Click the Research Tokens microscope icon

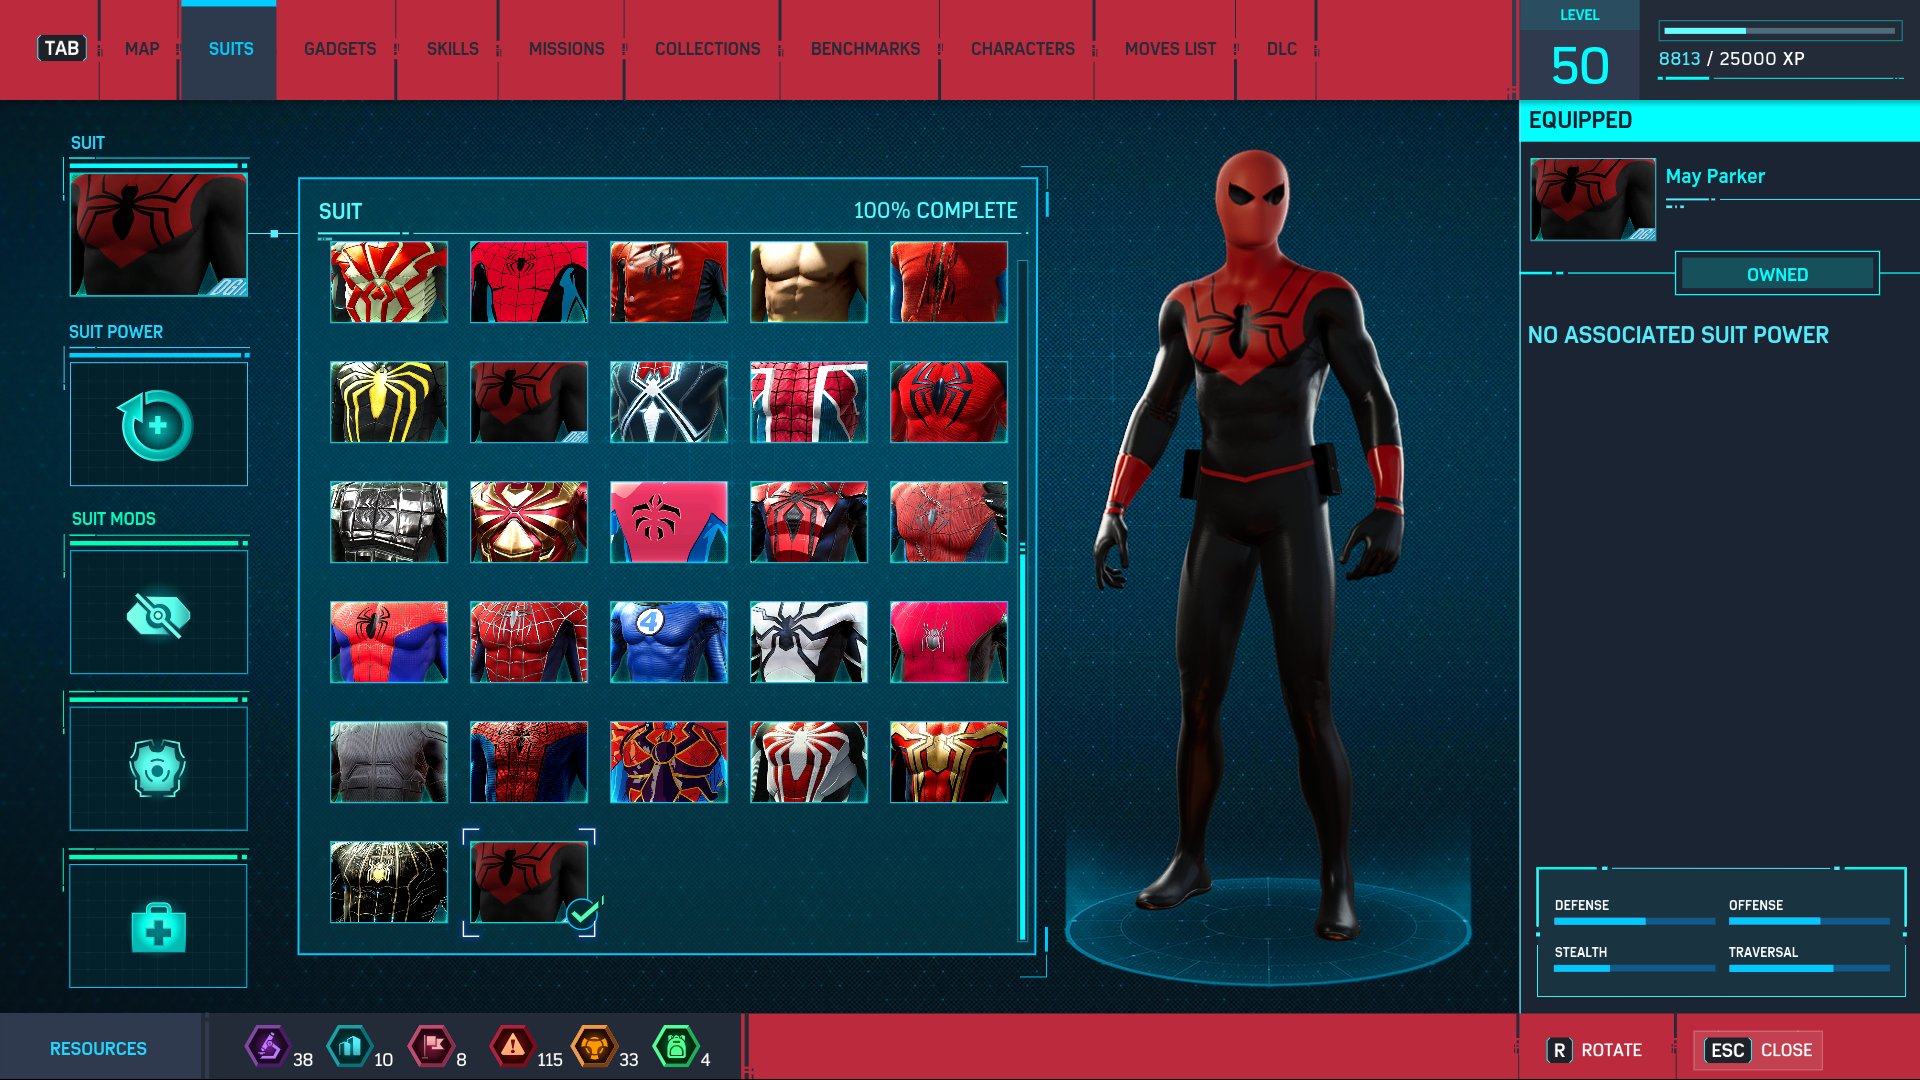[267, 1047]
